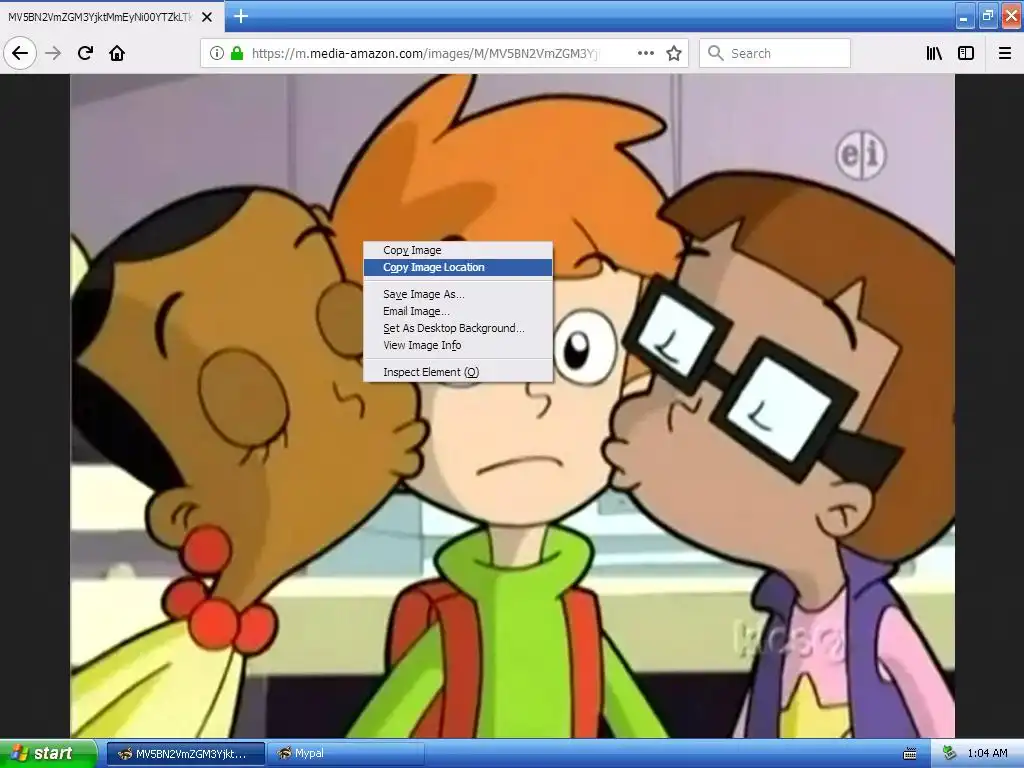Viewport: 1024px width, 768px height.
Task: Open the home page icon
Action: (x=117, y=53)
